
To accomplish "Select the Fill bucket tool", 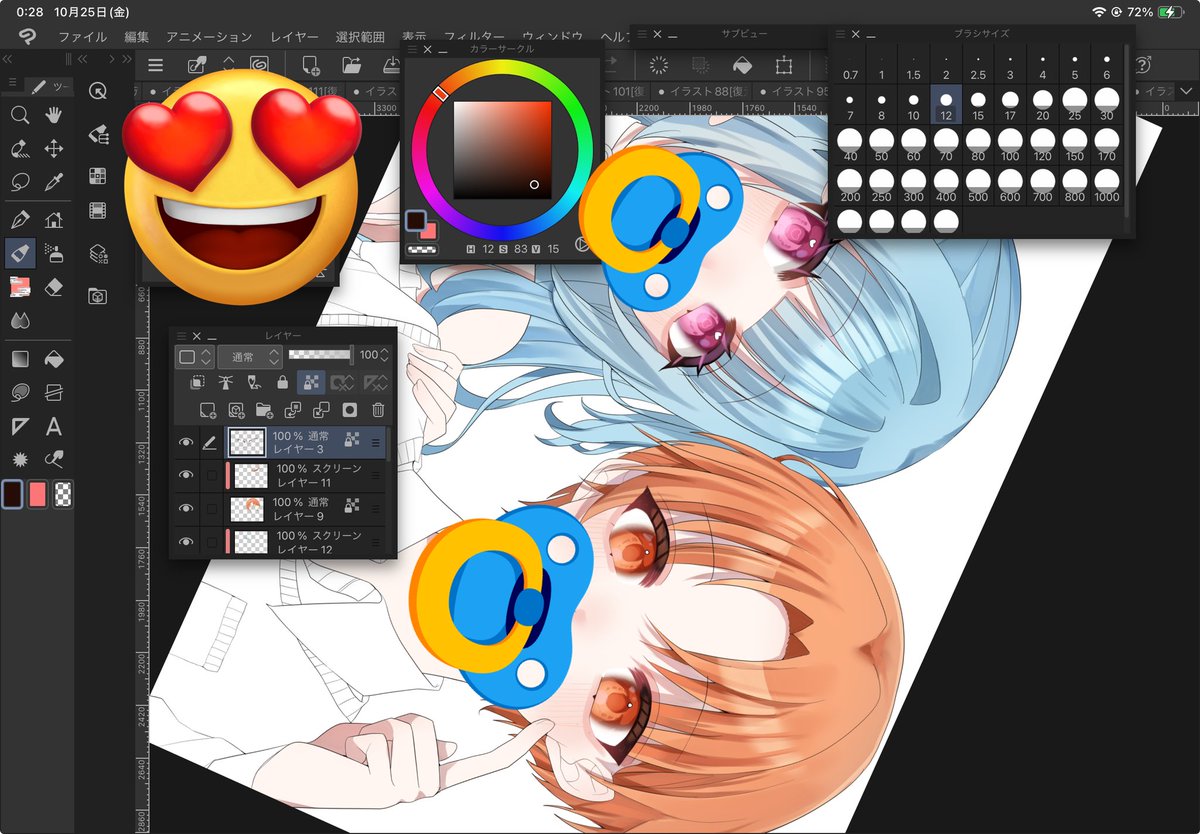I will tap(54, 358).
